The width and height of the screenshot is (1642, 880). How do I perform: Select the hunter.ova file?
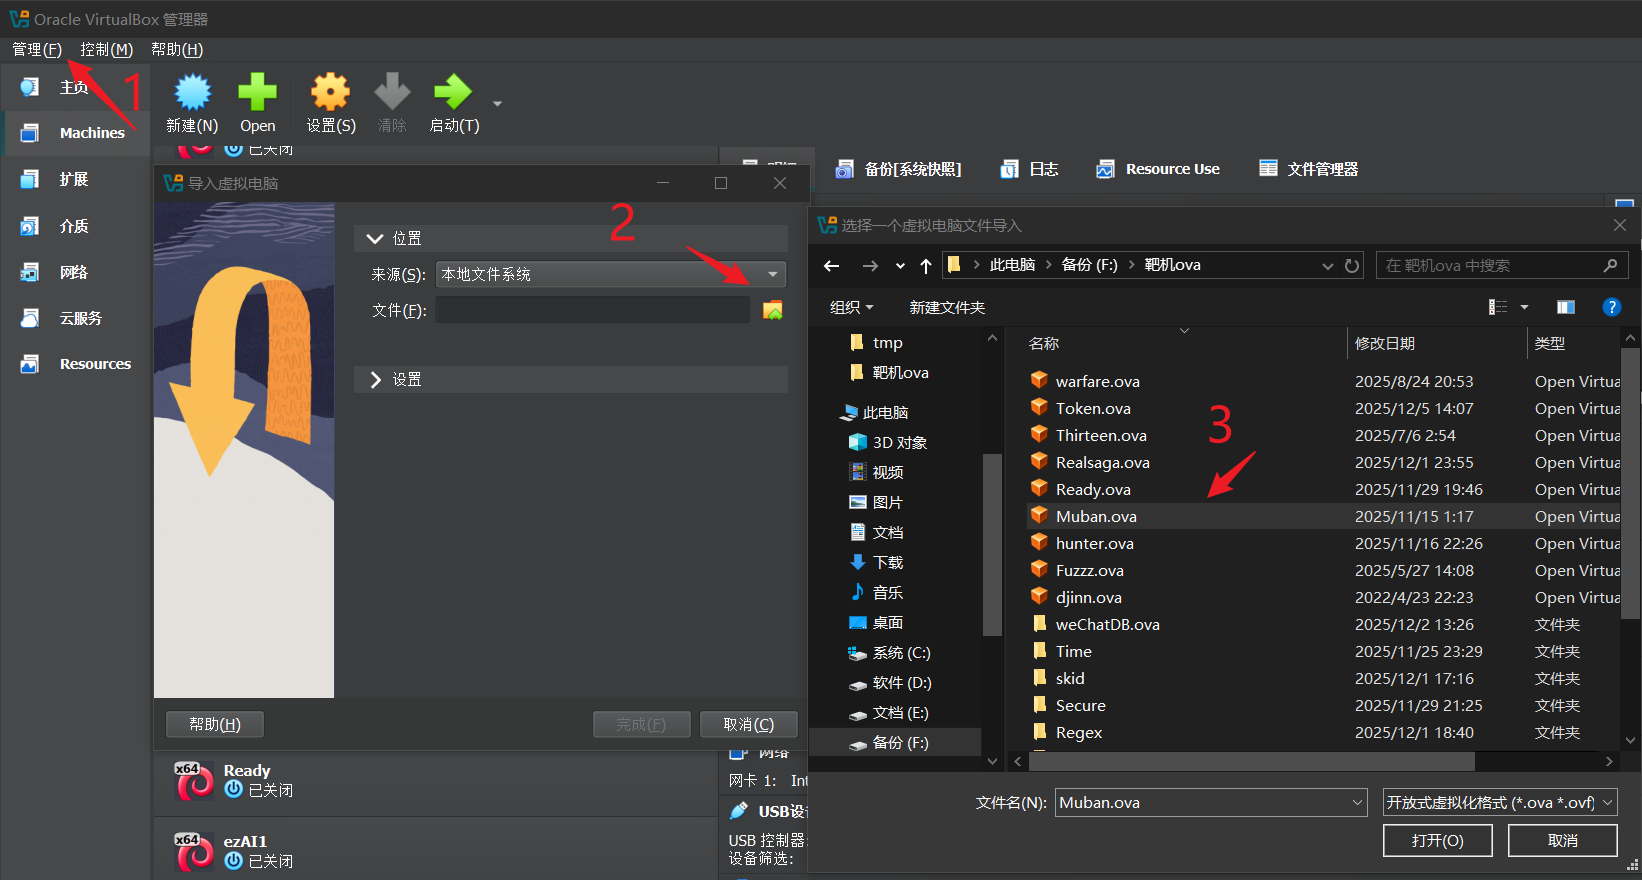(1094, 544)
